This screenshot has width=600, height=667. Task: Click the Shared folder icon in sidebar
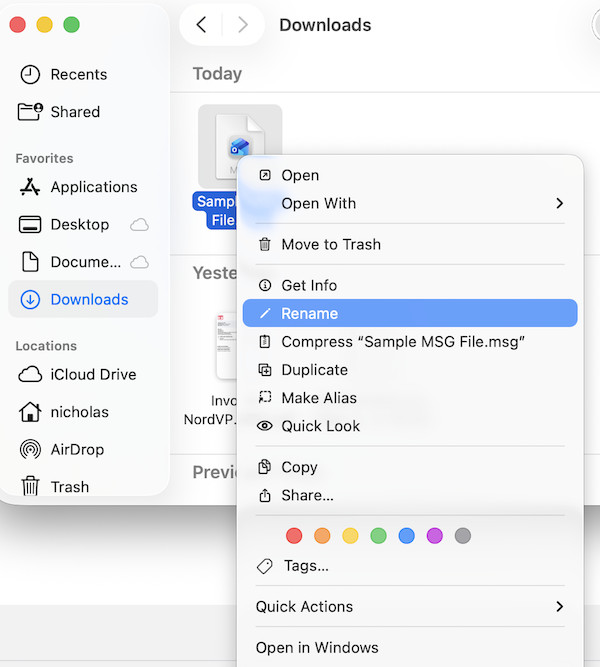point(31,112)
